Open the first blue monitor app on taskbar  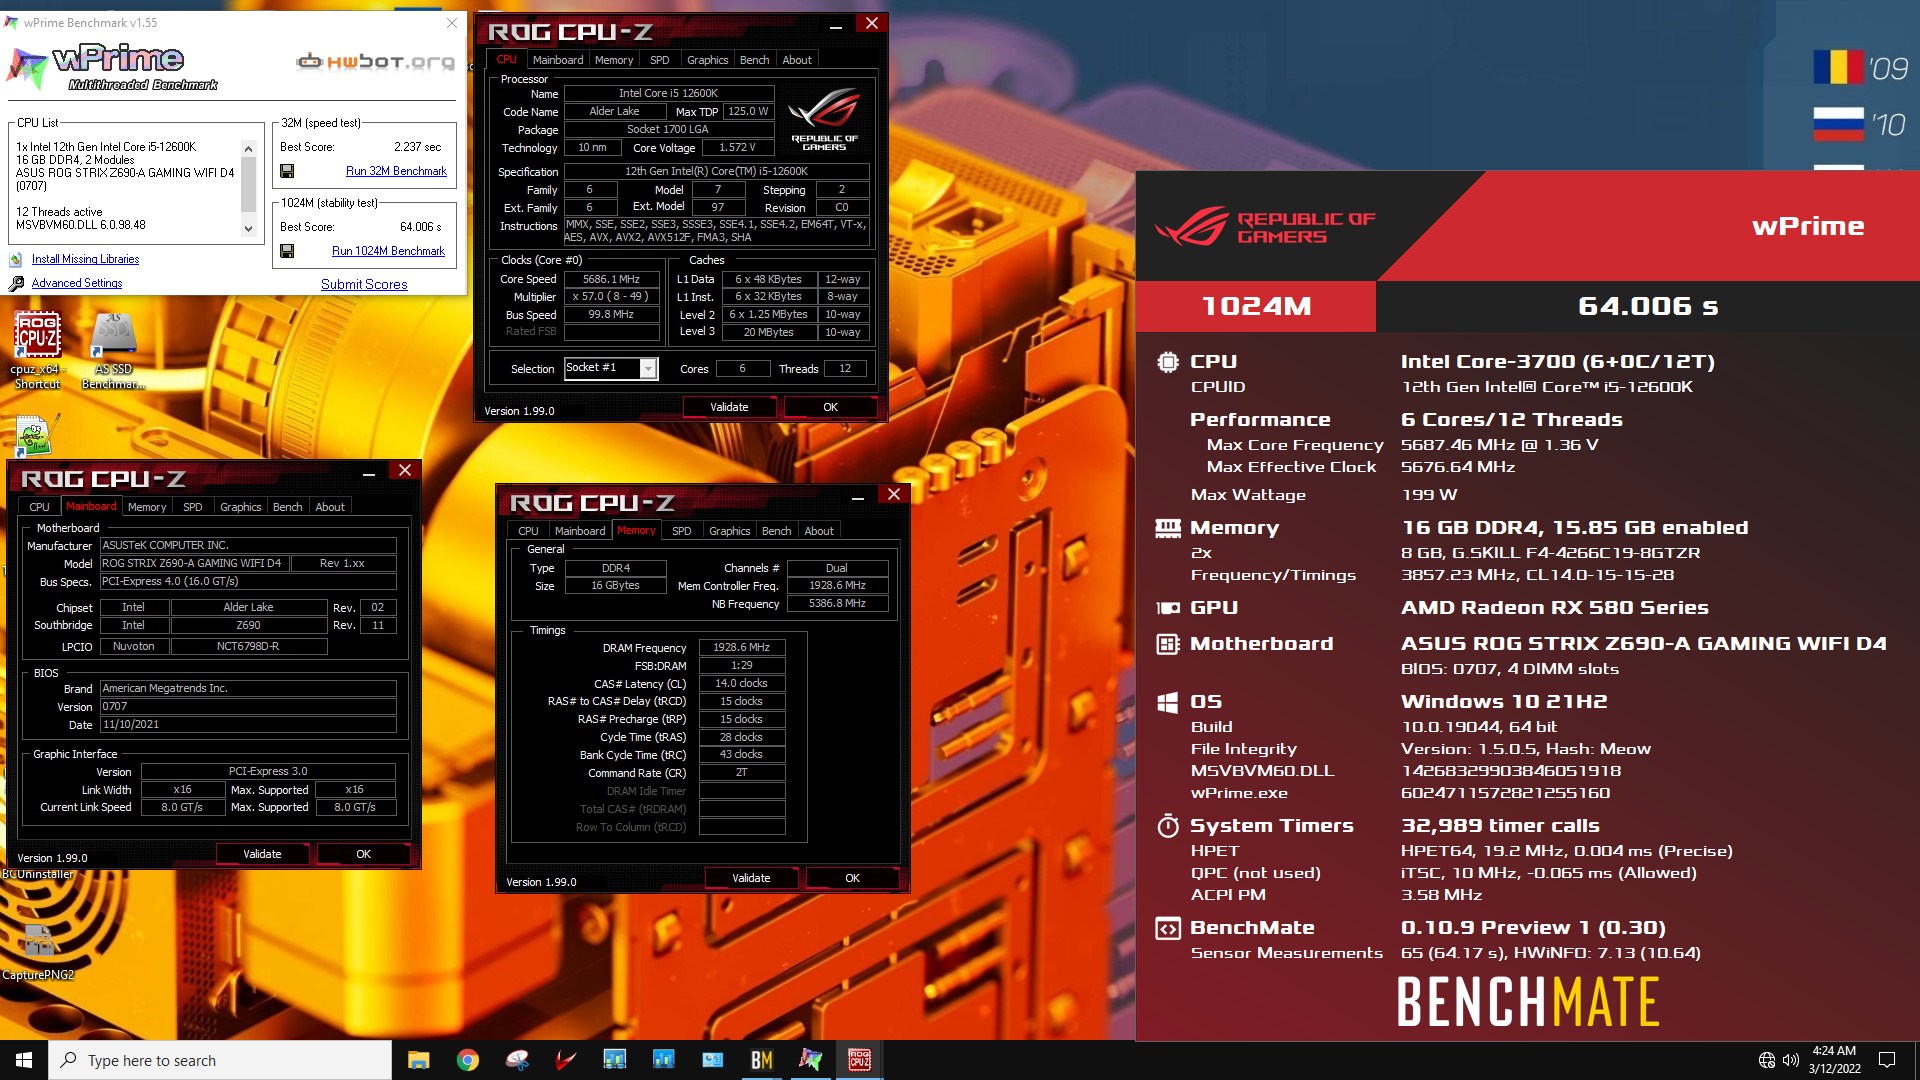614,1060
